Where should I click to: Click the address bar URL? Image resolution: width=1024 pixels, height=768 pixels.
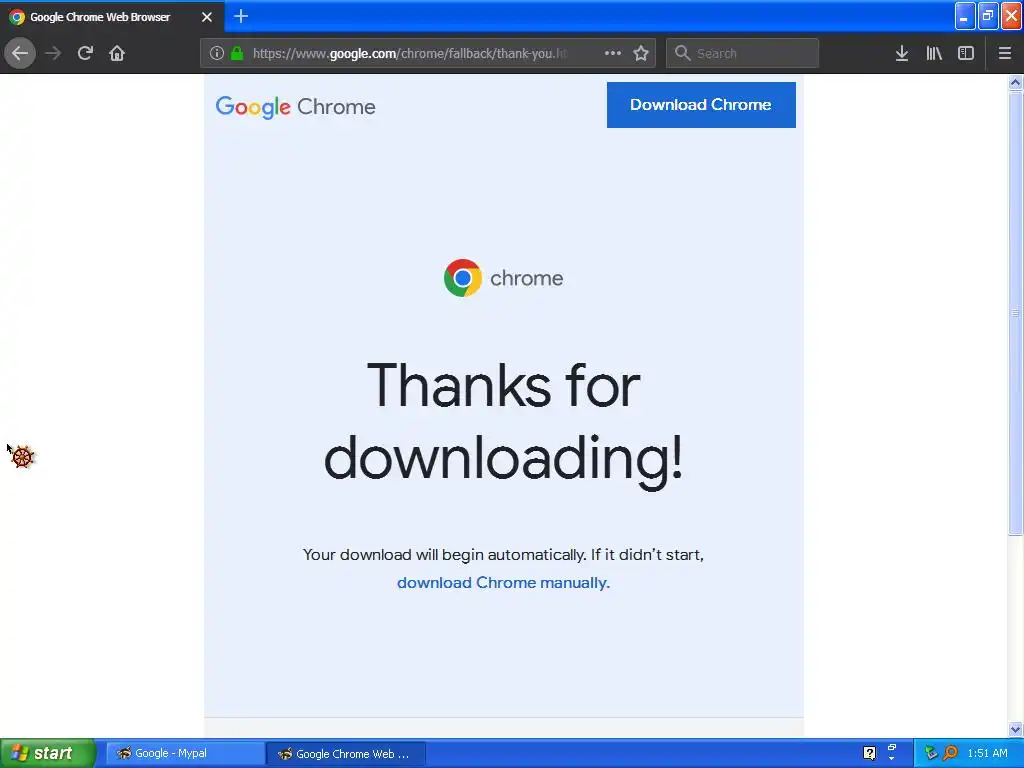pyautogui.click(x=410, y=54)
